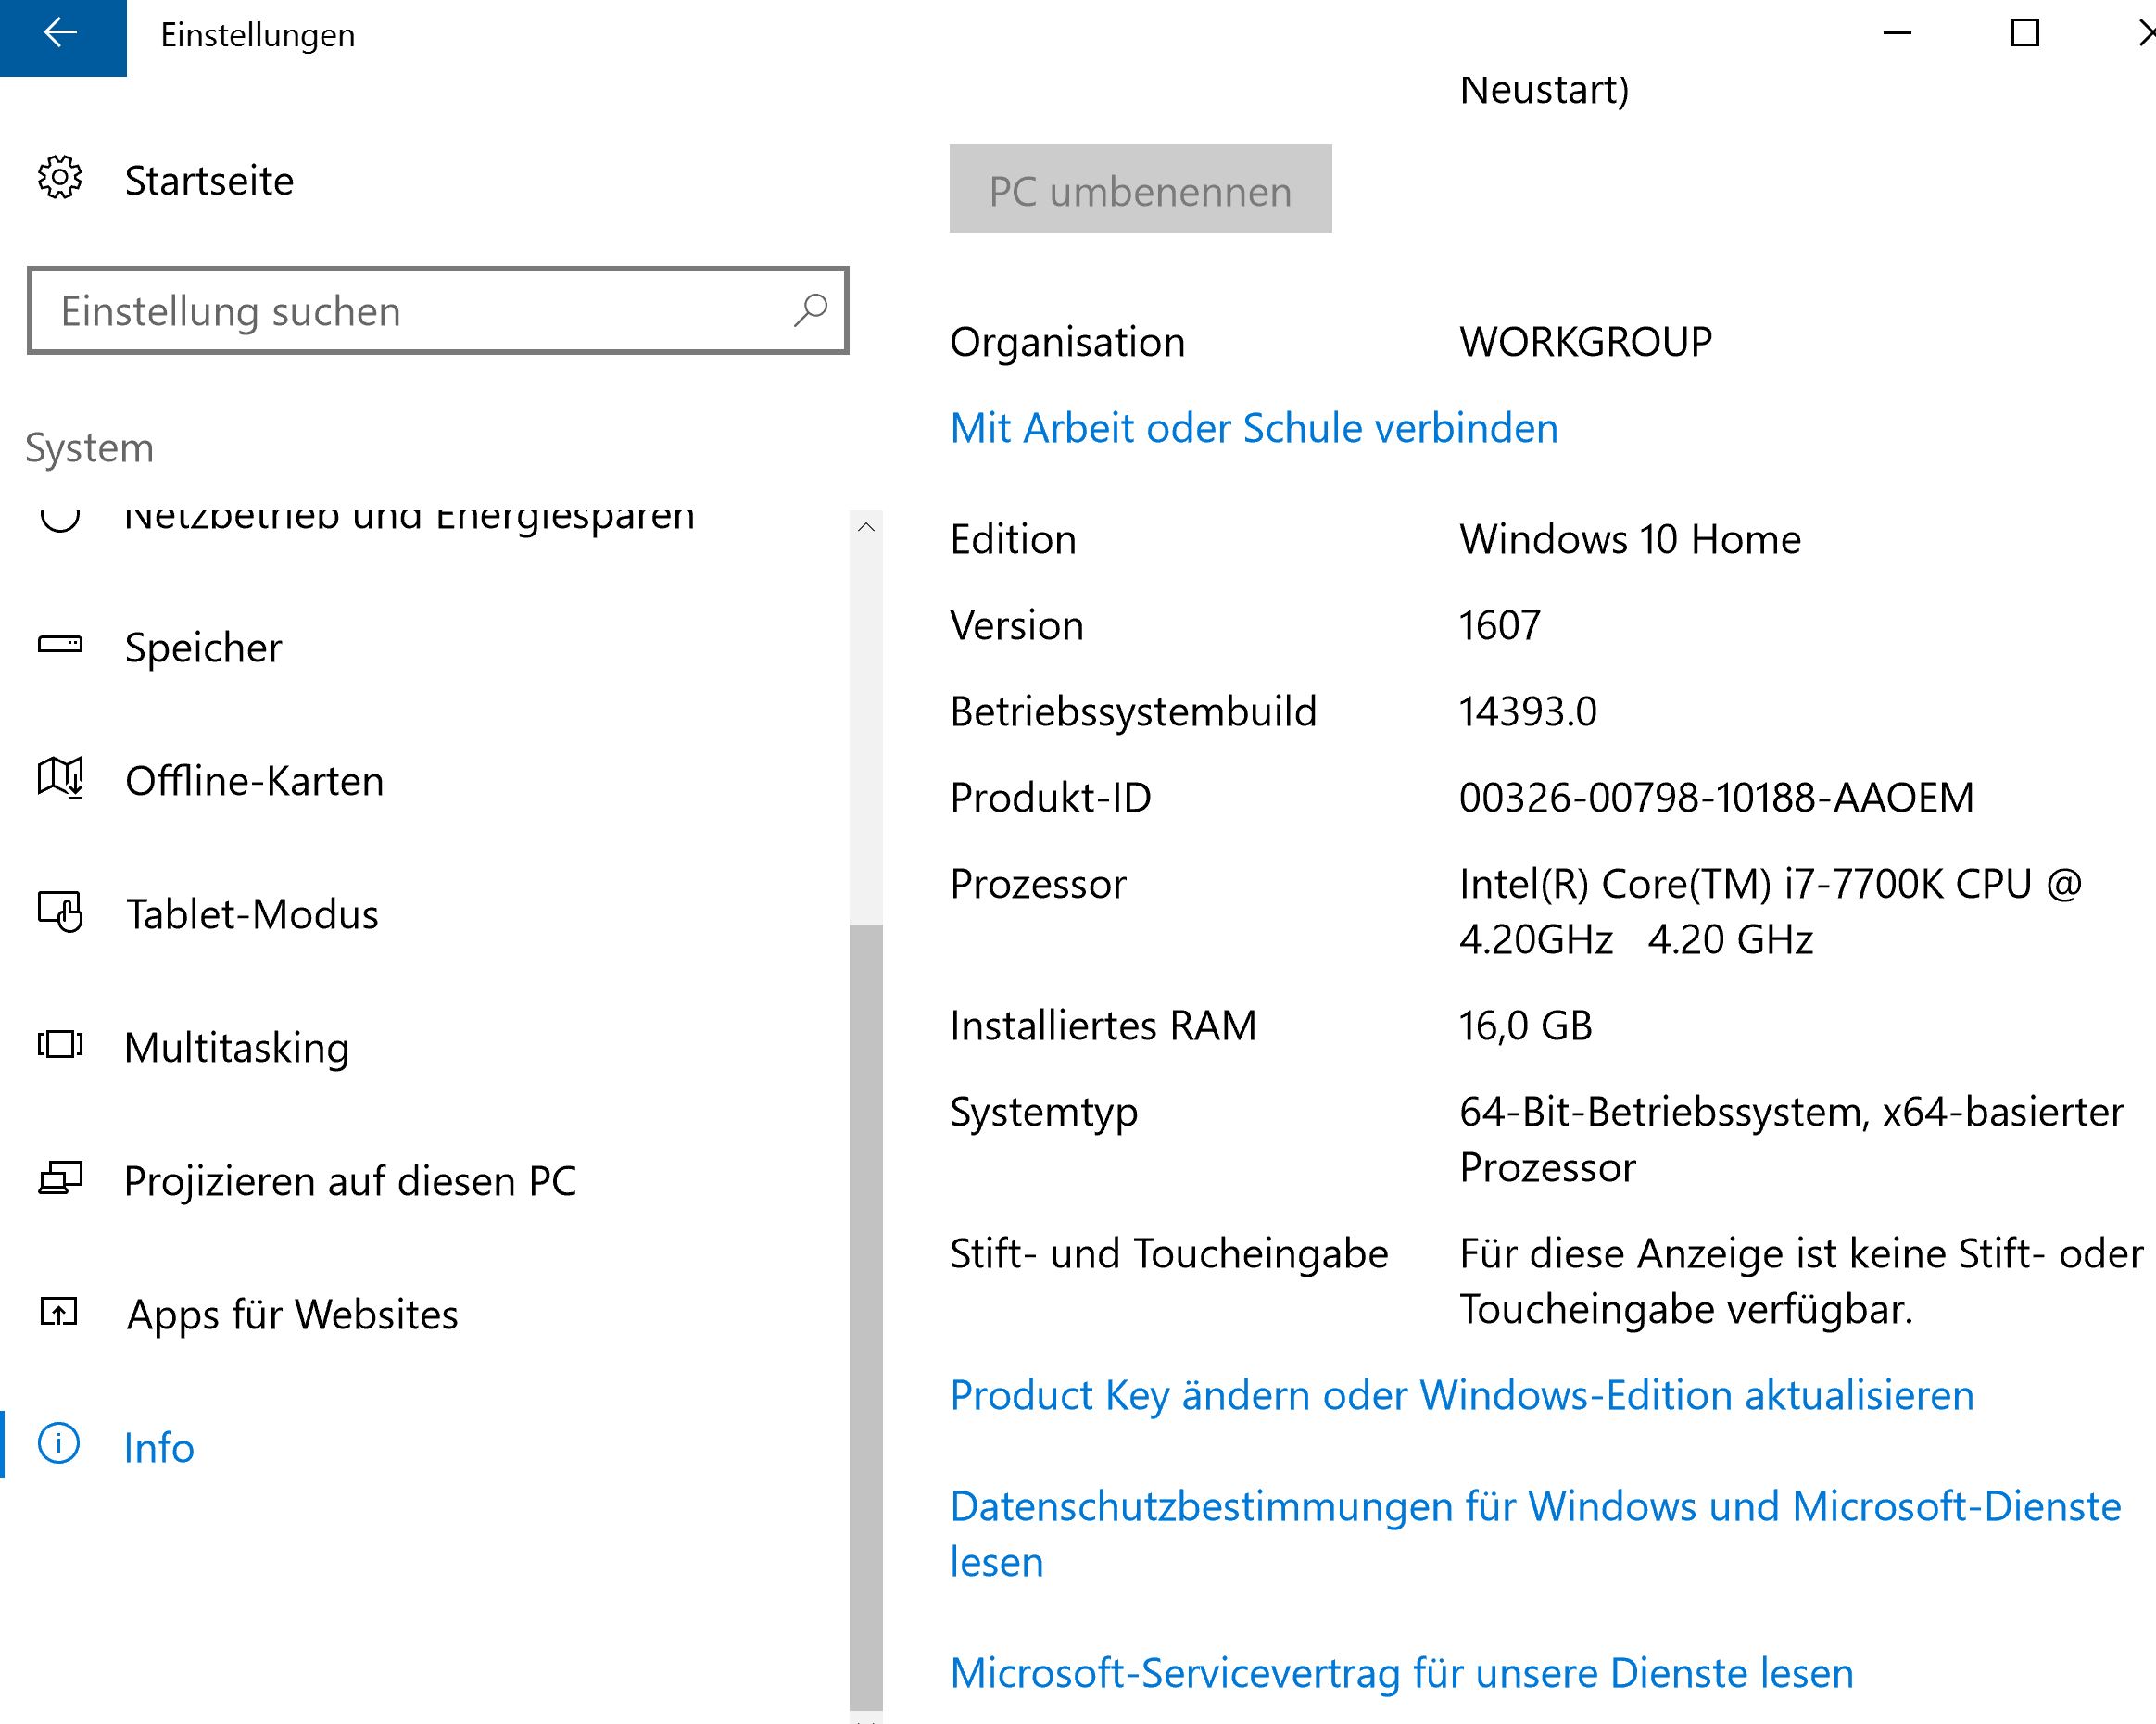Image resolution: width=2156 pixels, height=1724 pixels.
Task: Click the Projizieren auf diesen PC icon
Action: tap(60, 1179)
